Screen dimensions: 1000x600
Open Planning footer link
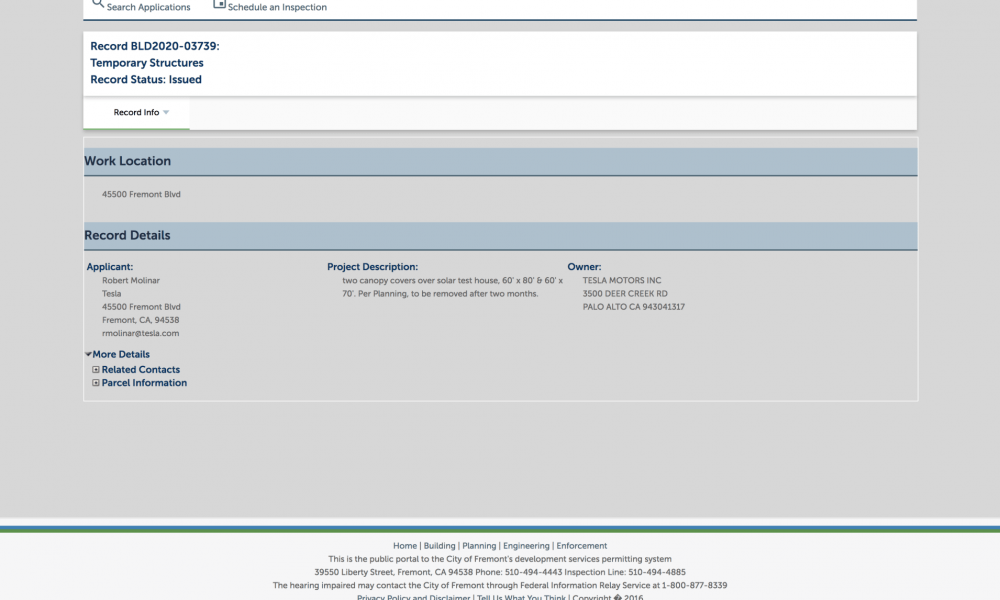pyautogui.click(x=479, y=546)
